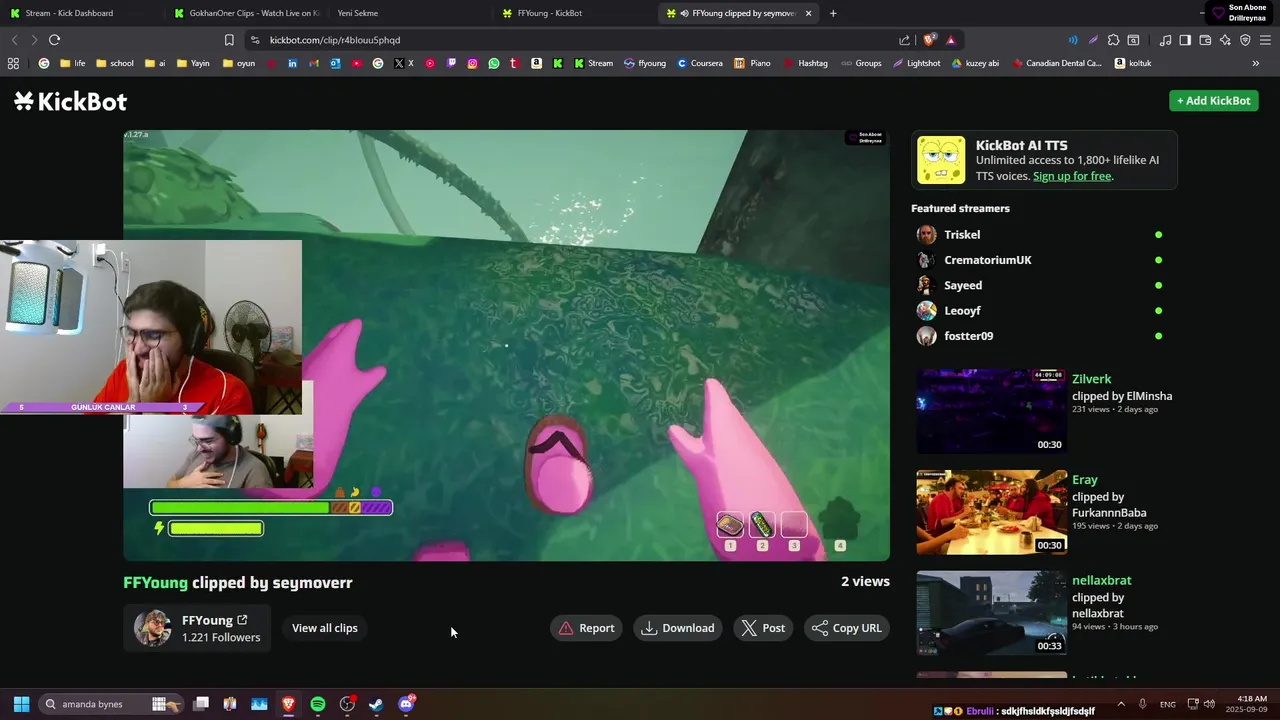Open the Amazon bookmark icon

tap(536, 63)
